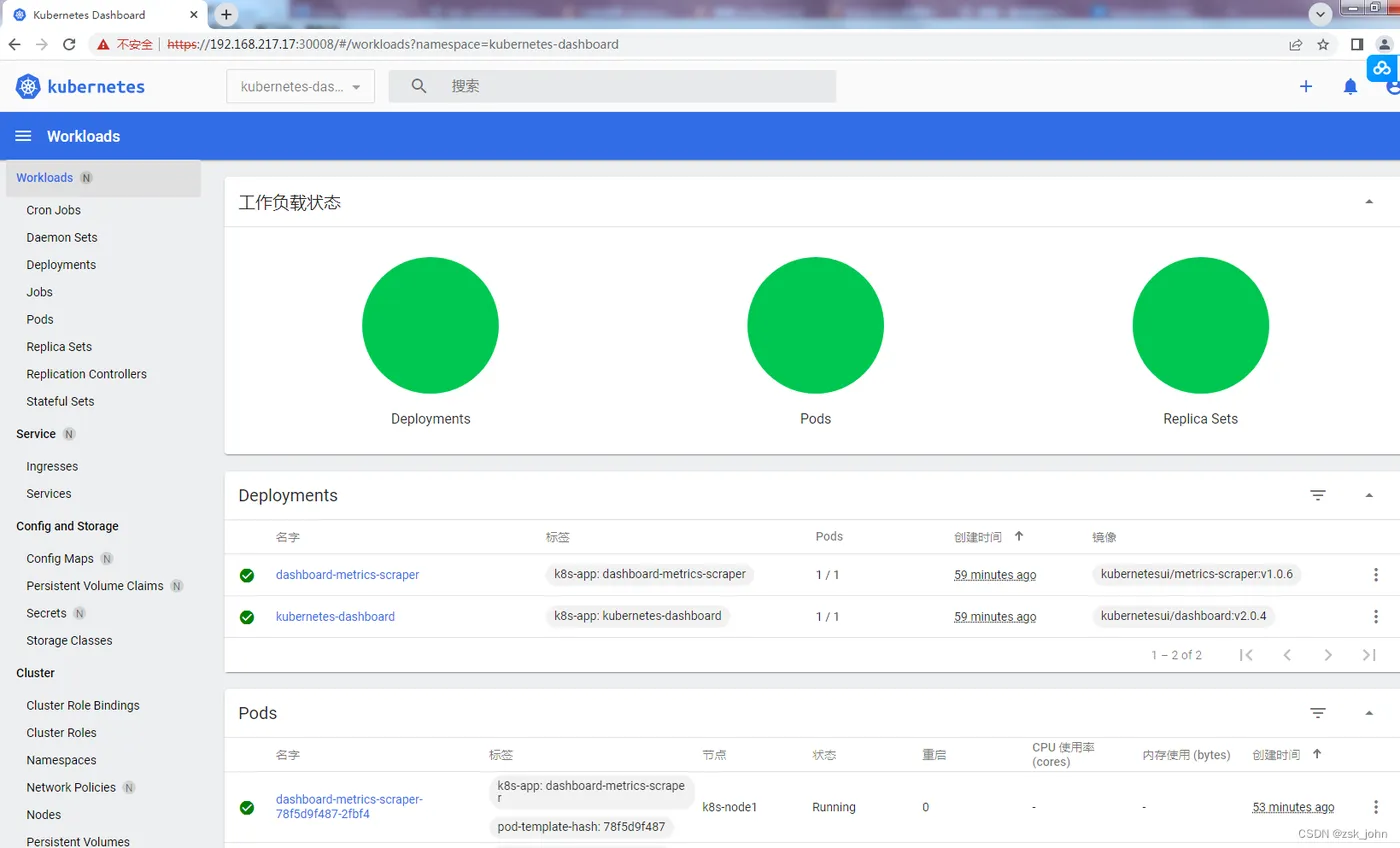Click the Pods green status circle
1400x848 pixels.
(x=815, y=325)
